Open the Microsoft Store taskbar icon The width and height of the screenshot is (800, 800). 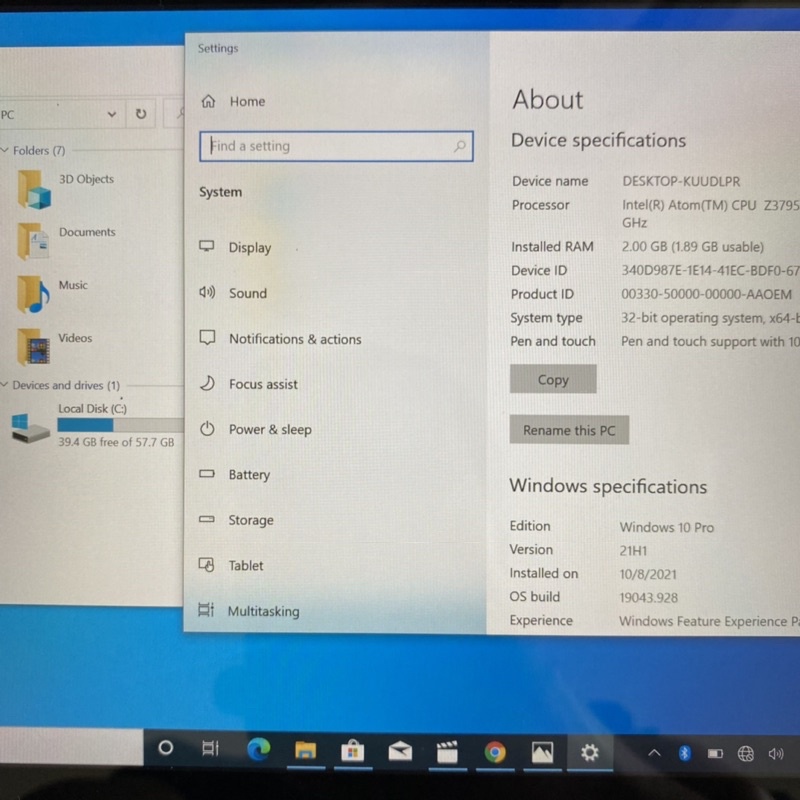pyautogui.click(x=352, y=751)
